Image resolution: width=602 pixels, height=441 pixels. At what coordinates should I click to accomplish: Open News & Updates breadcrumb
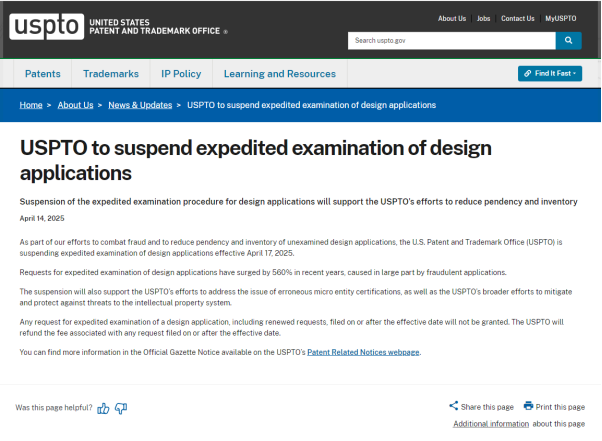(x=140, y=105)
